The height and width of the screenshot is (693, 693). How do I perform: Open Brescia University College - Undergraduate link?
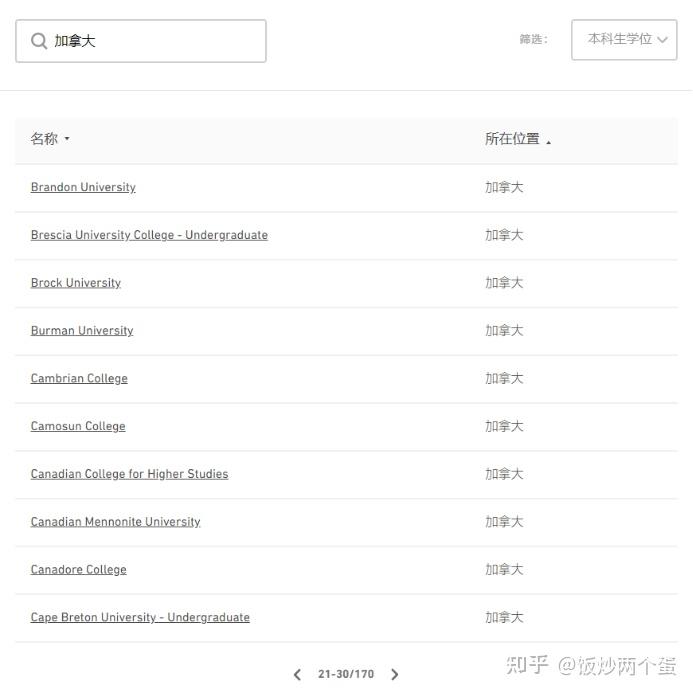click(x=149, y=235)
